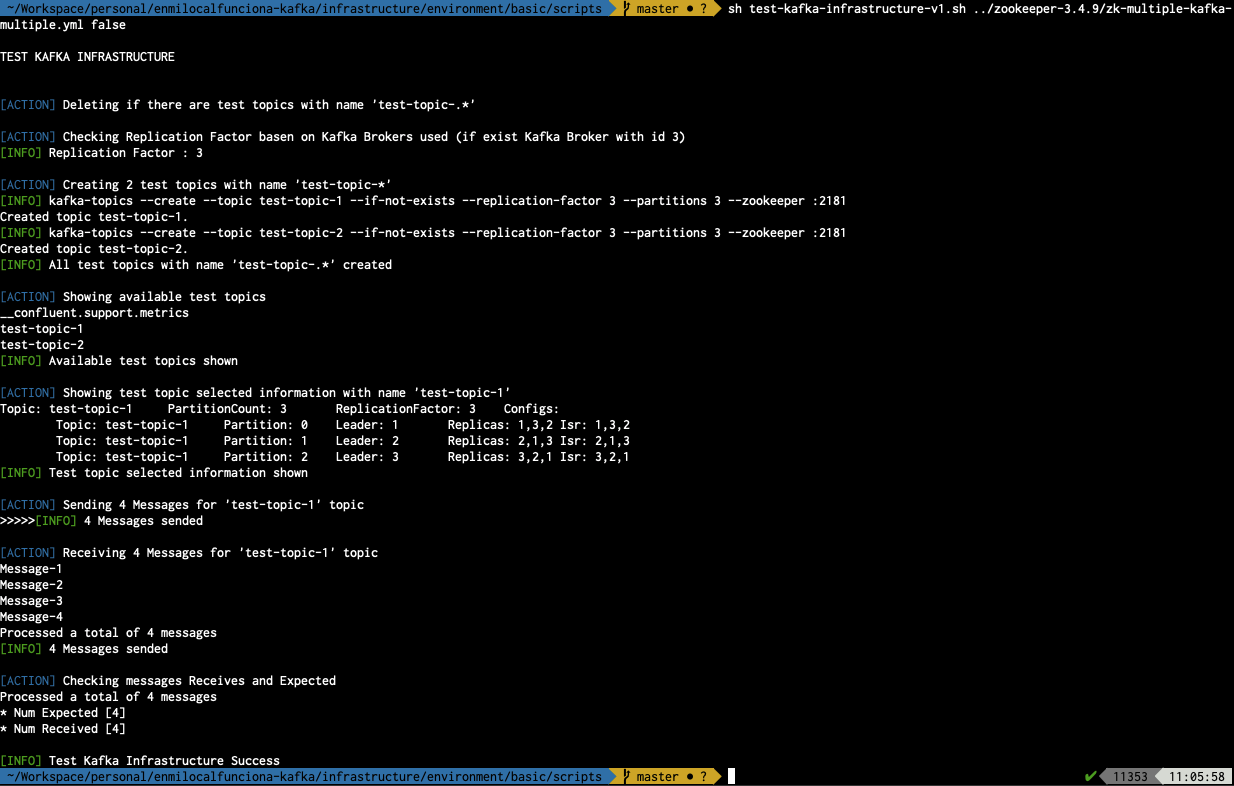Click the '* Num Received [4]' line
Viewport: 1234px width, 786px height.
click(x=63, y=729)
